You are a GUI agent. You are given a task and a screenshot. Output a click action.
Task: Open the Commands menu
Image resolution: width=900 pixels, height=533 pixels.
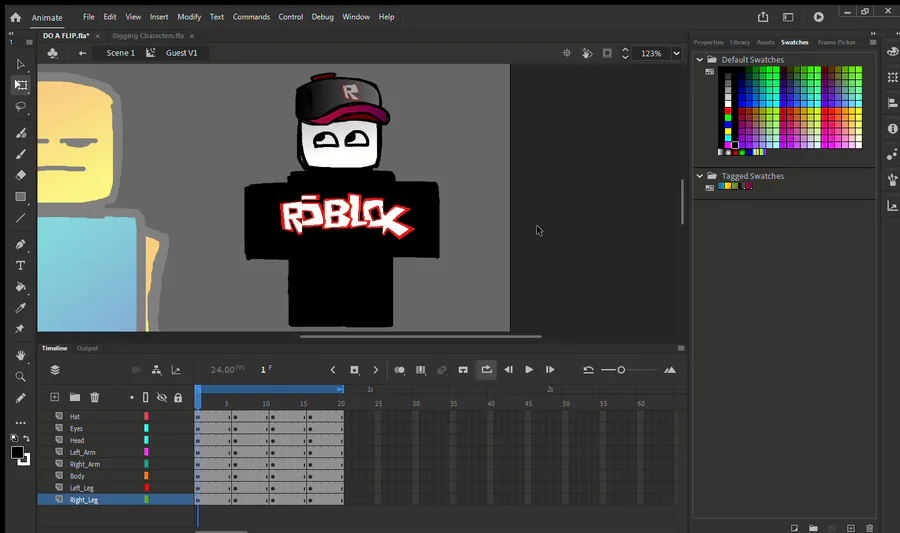(251, 17)
